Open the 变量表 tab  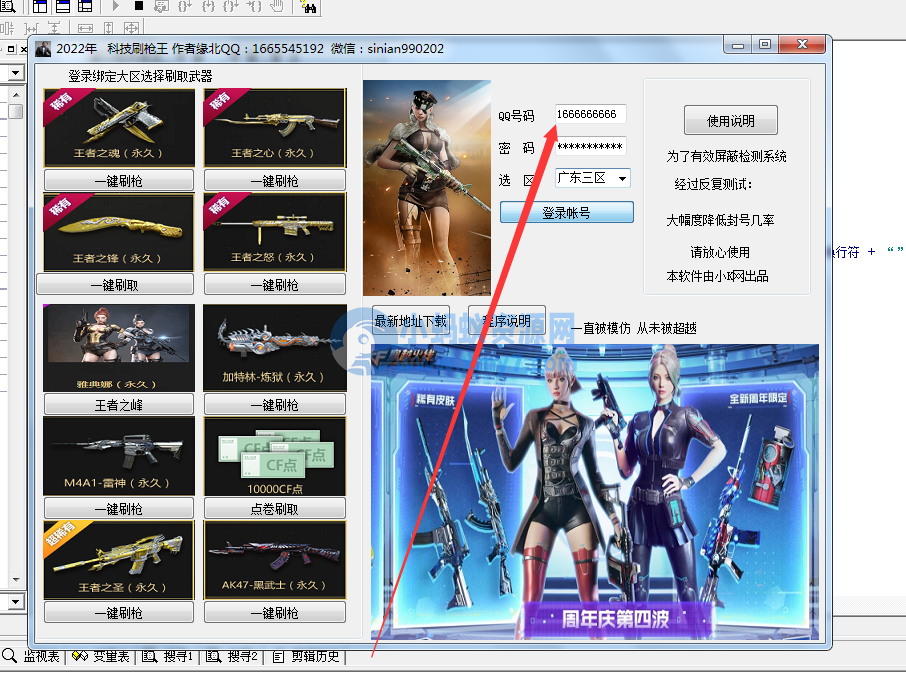(102, 657)
